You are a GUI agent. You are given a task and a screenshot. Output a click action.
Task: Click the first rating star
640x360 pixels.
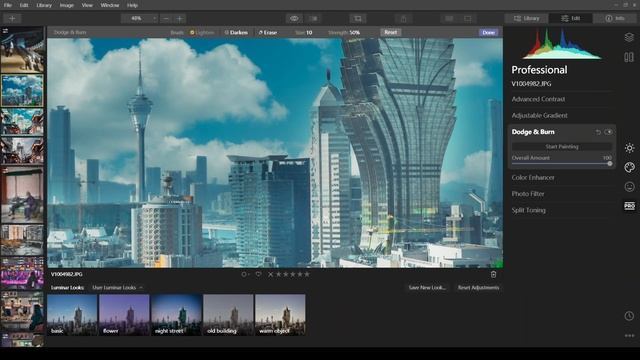pos(278,274)
